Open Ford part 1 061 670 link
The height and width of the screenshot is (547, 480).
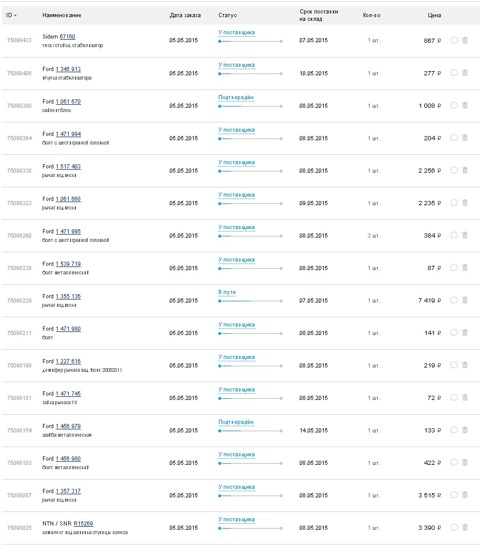pos(68,102)
